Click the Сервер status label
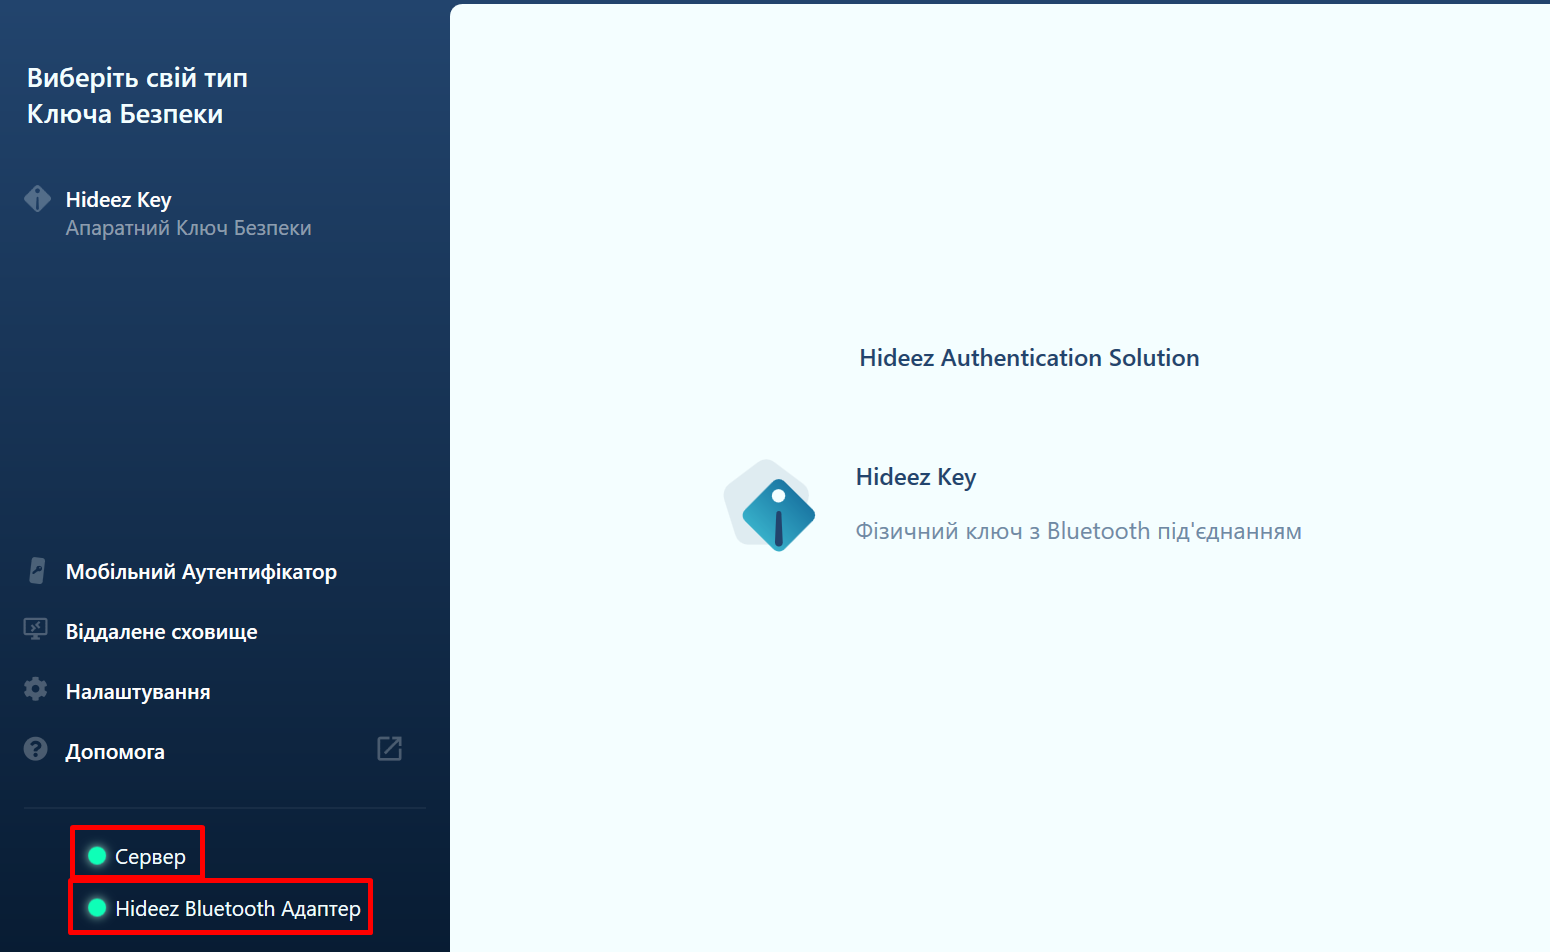Viewport: 1550px width, 952px height. click(150, 857)
